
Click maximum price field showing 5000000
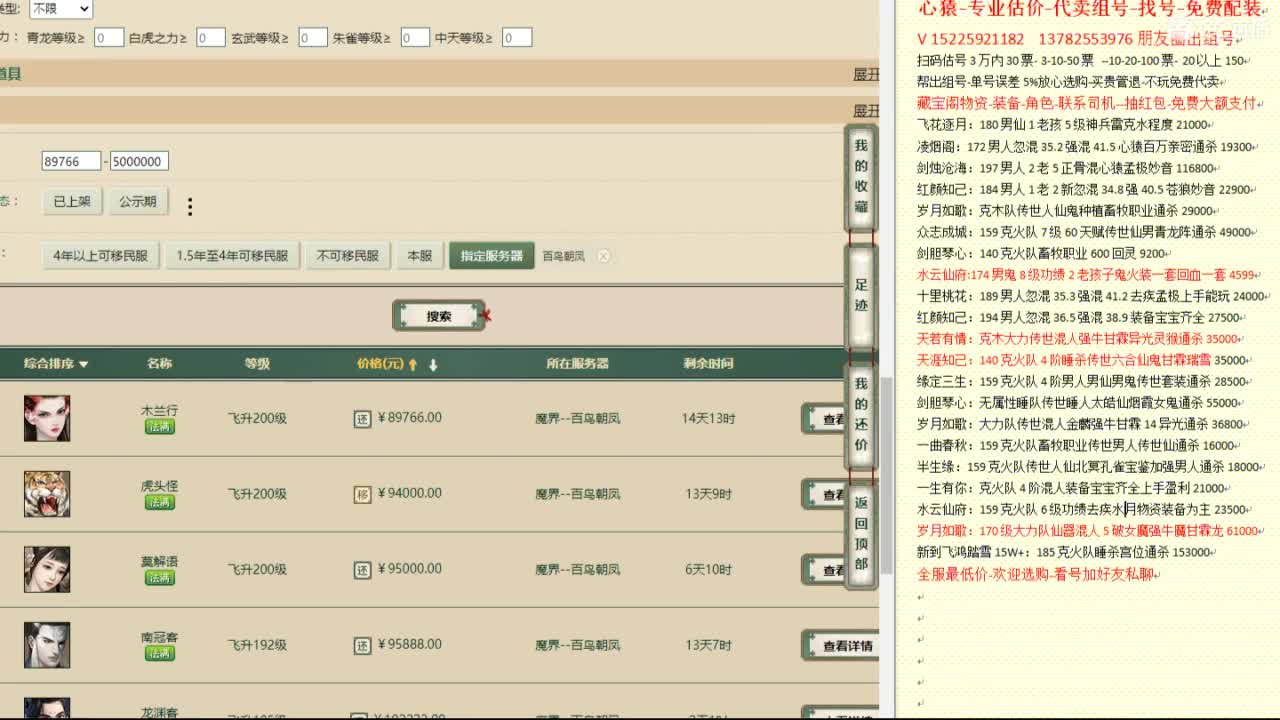[x=139, y=161]
